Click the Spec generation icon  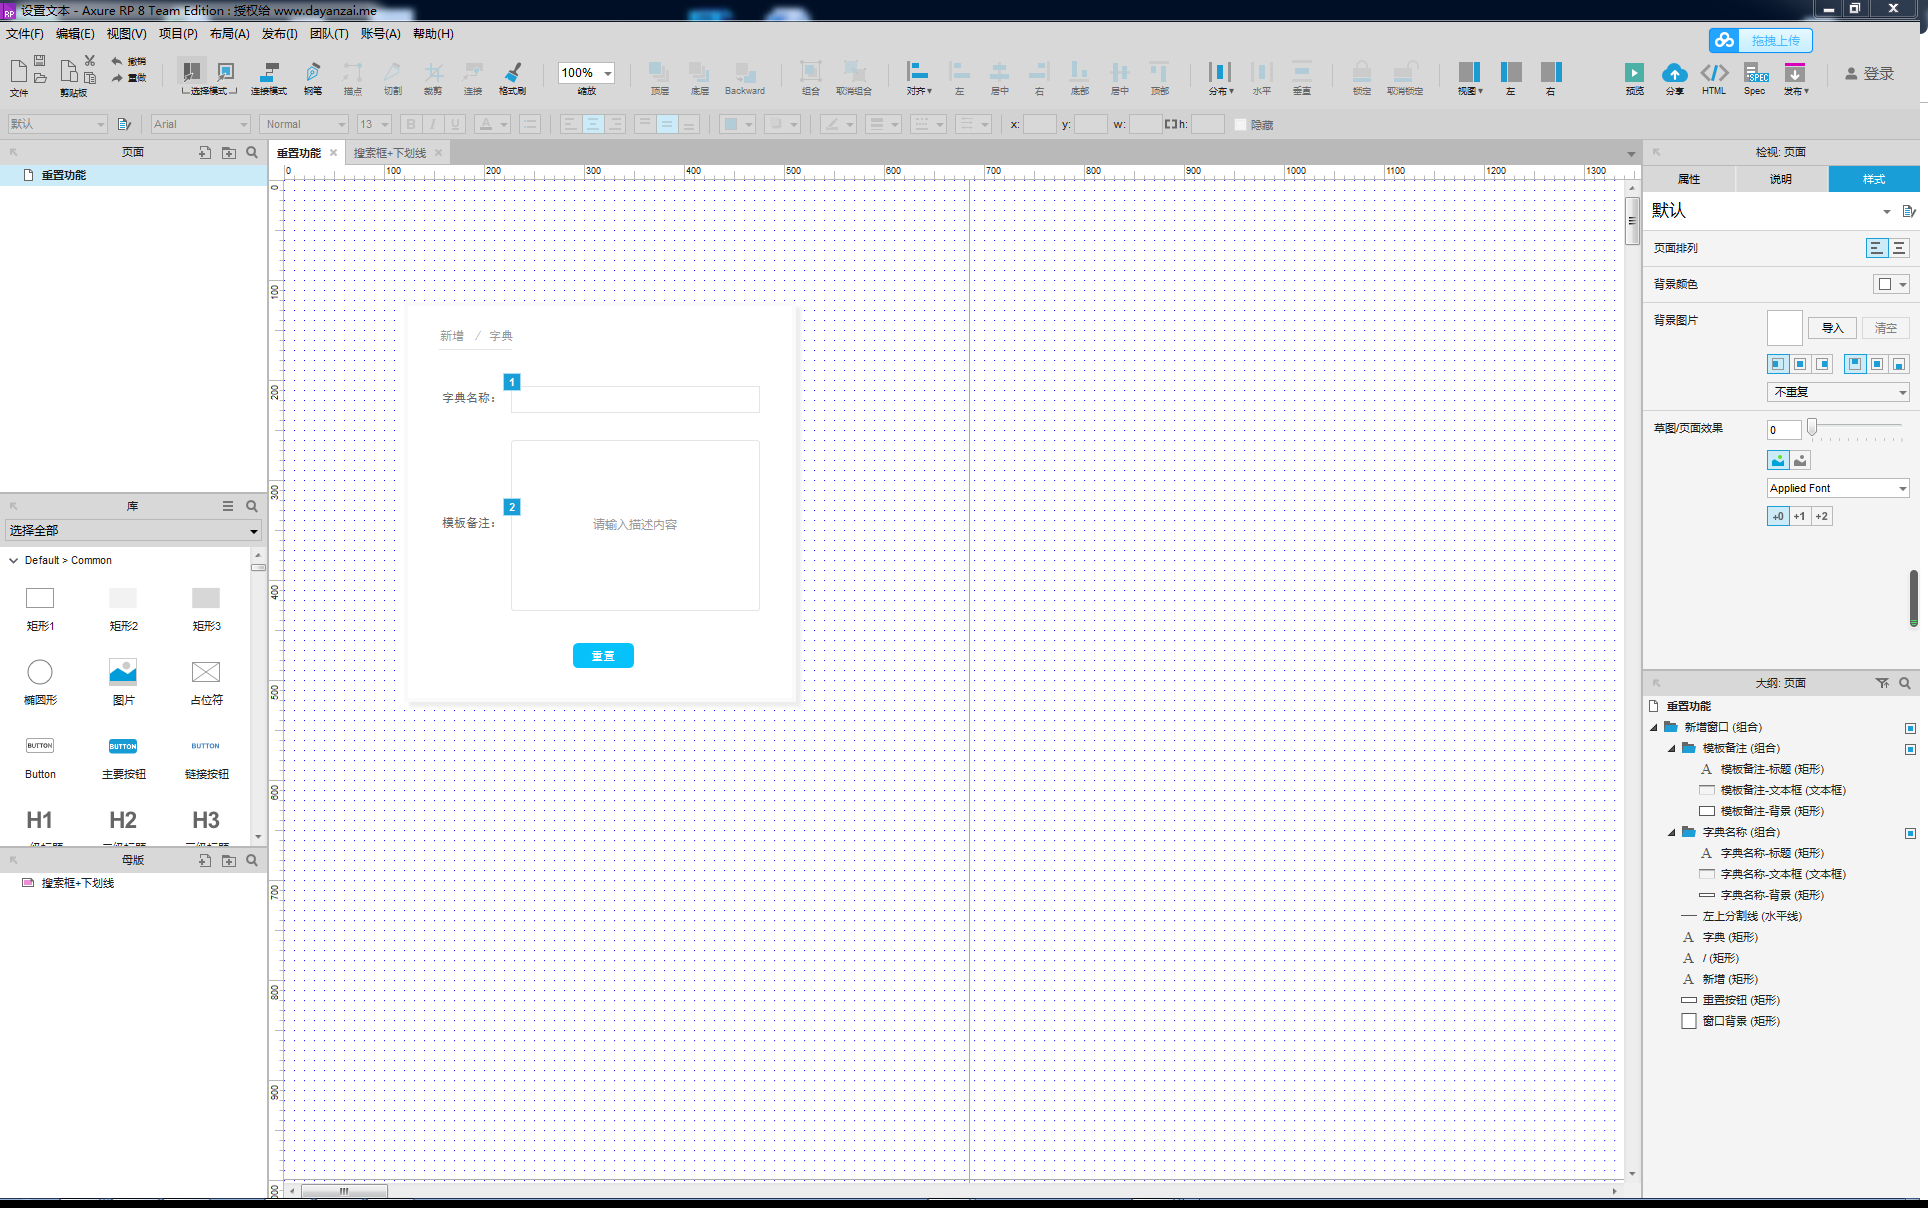tap(1755, 74)
